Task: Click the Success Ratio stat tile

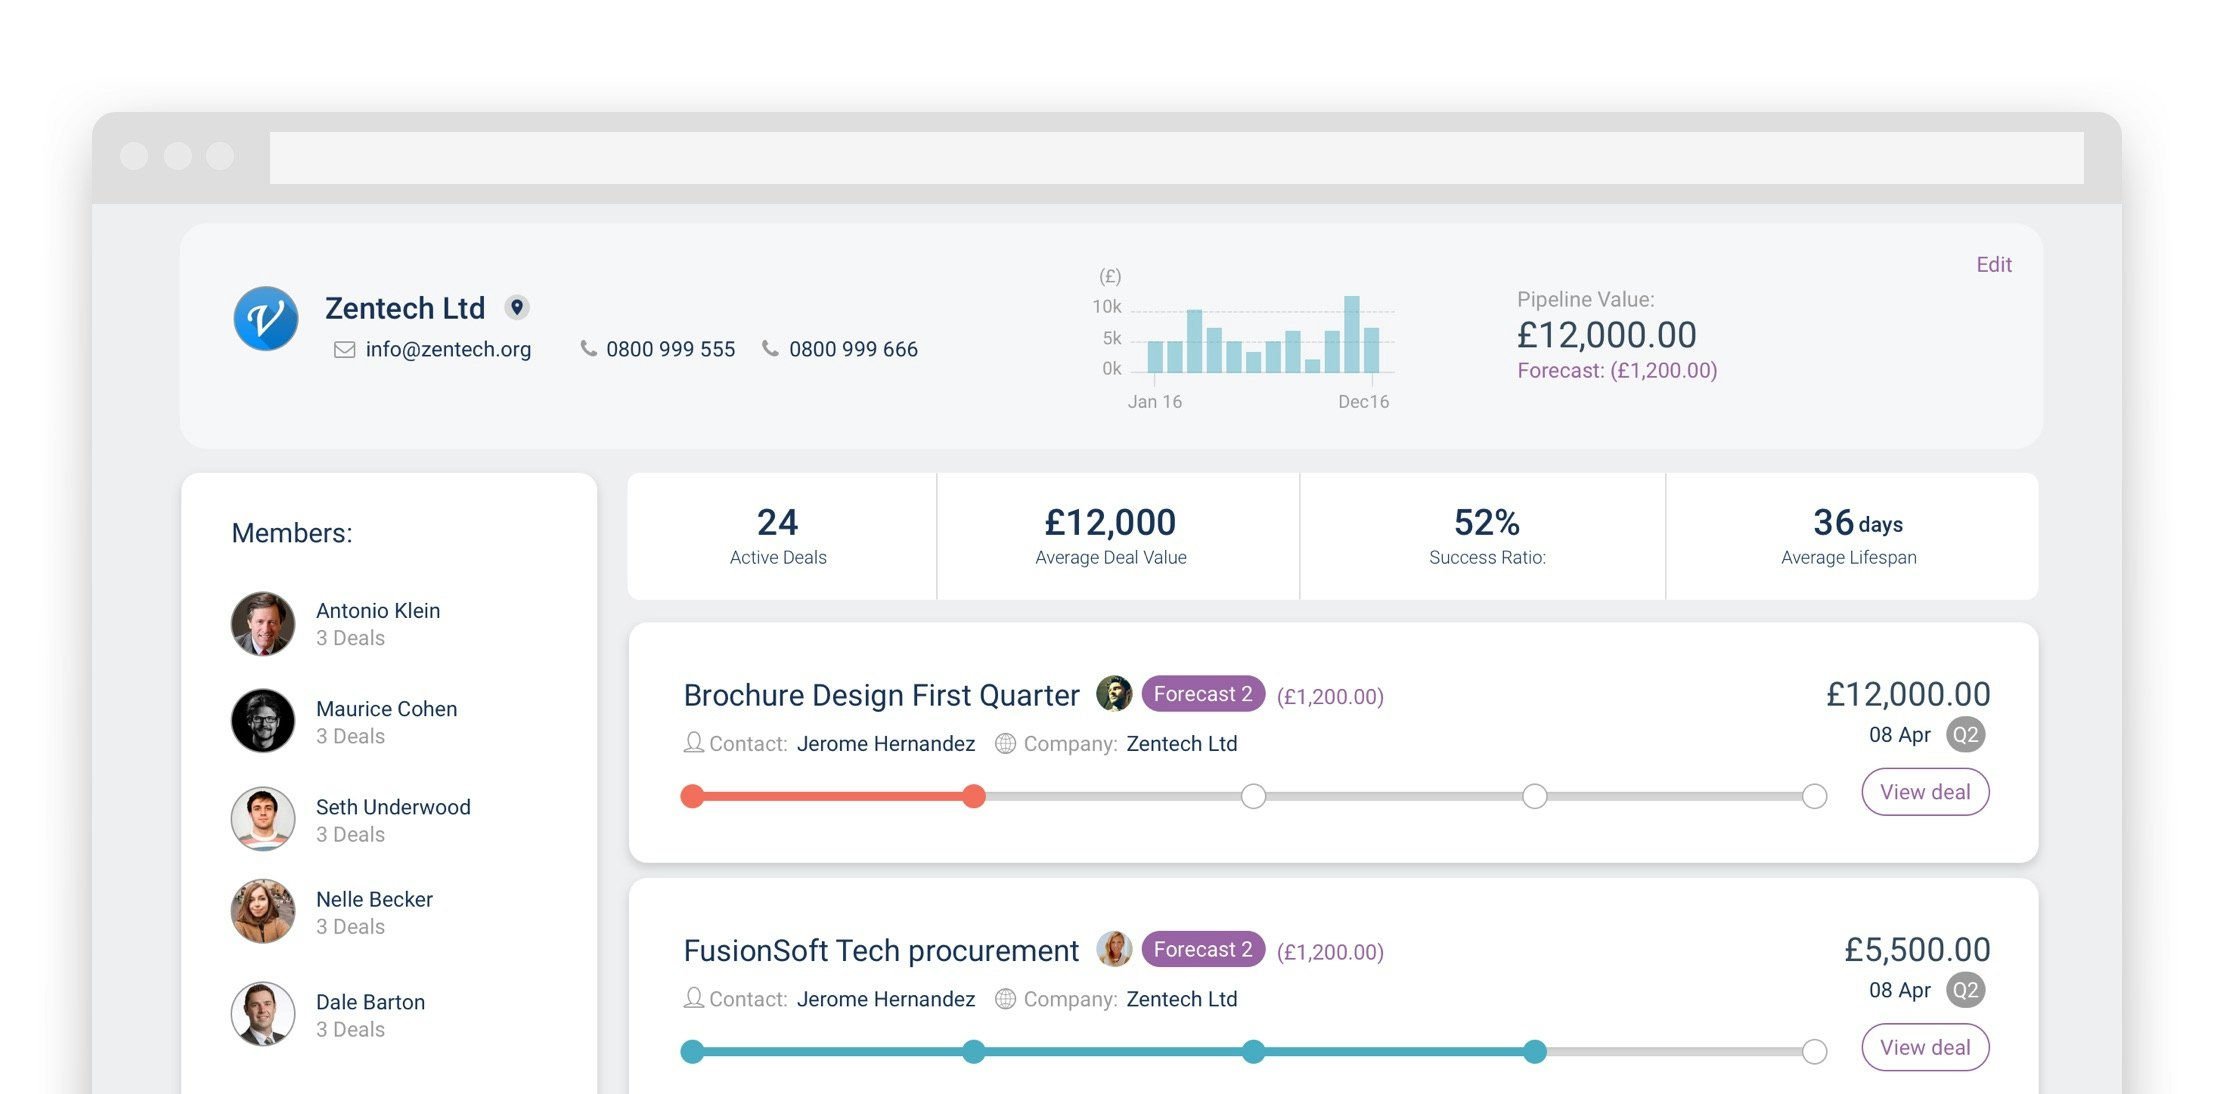Action: [x=1486, y=537]
